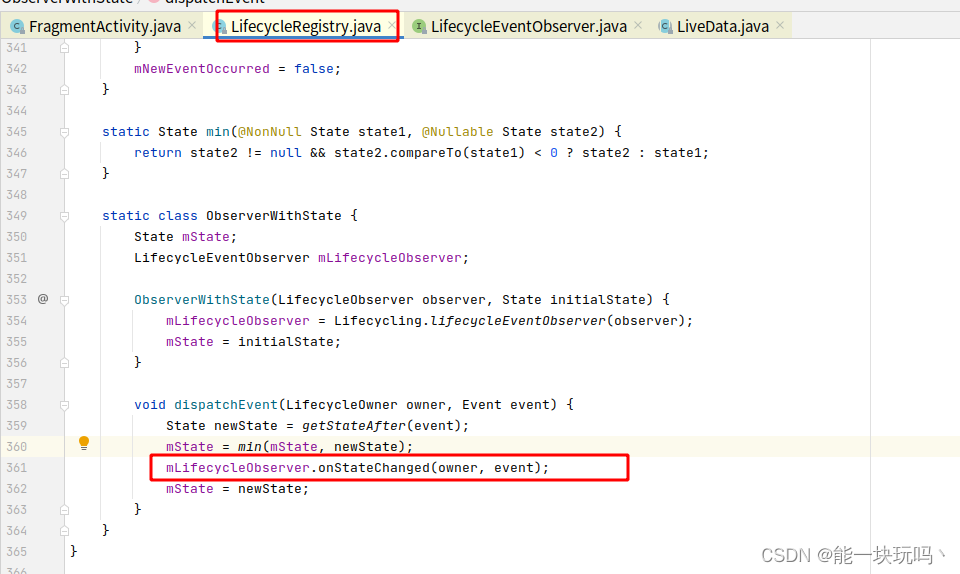Collapse the dispatchEvent method at line 358
Screen dimensions: 960x574
(64, 405)
